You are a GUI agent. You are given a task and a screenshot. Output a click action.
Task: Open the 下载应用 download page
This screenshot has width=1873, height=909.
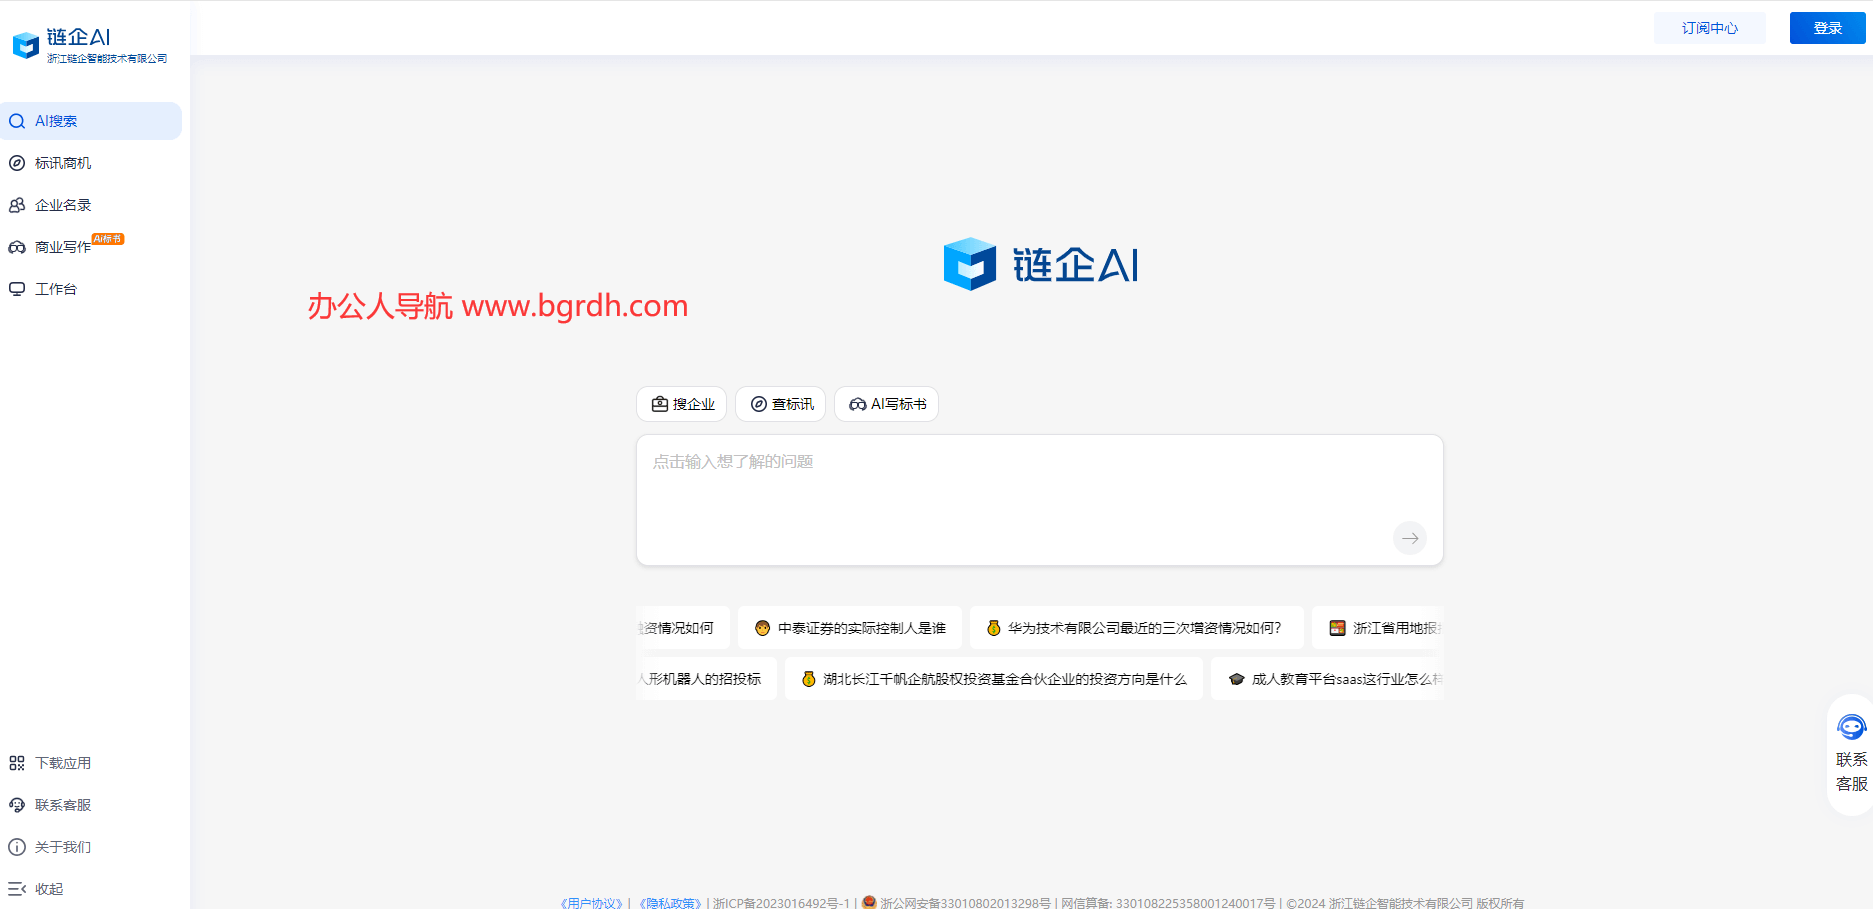[62, 762]
